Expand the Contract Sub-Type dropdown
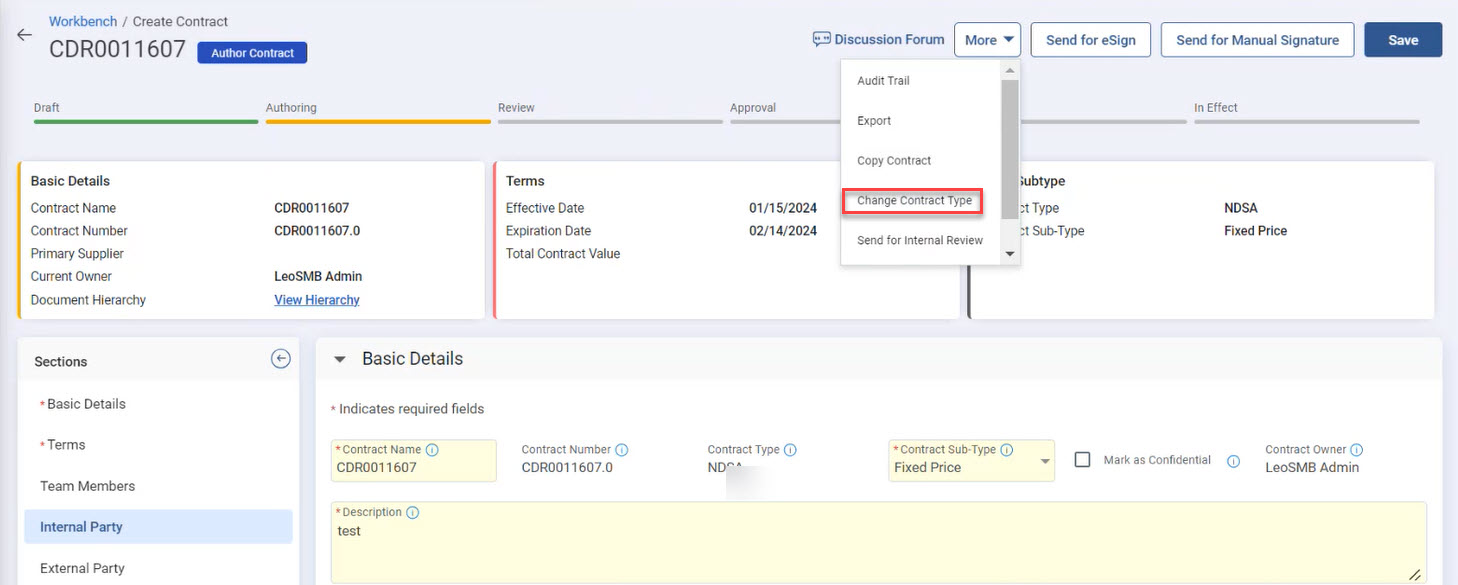Image resolution: width=1458 pixels, height=585 pixels. coord(1045,462)
